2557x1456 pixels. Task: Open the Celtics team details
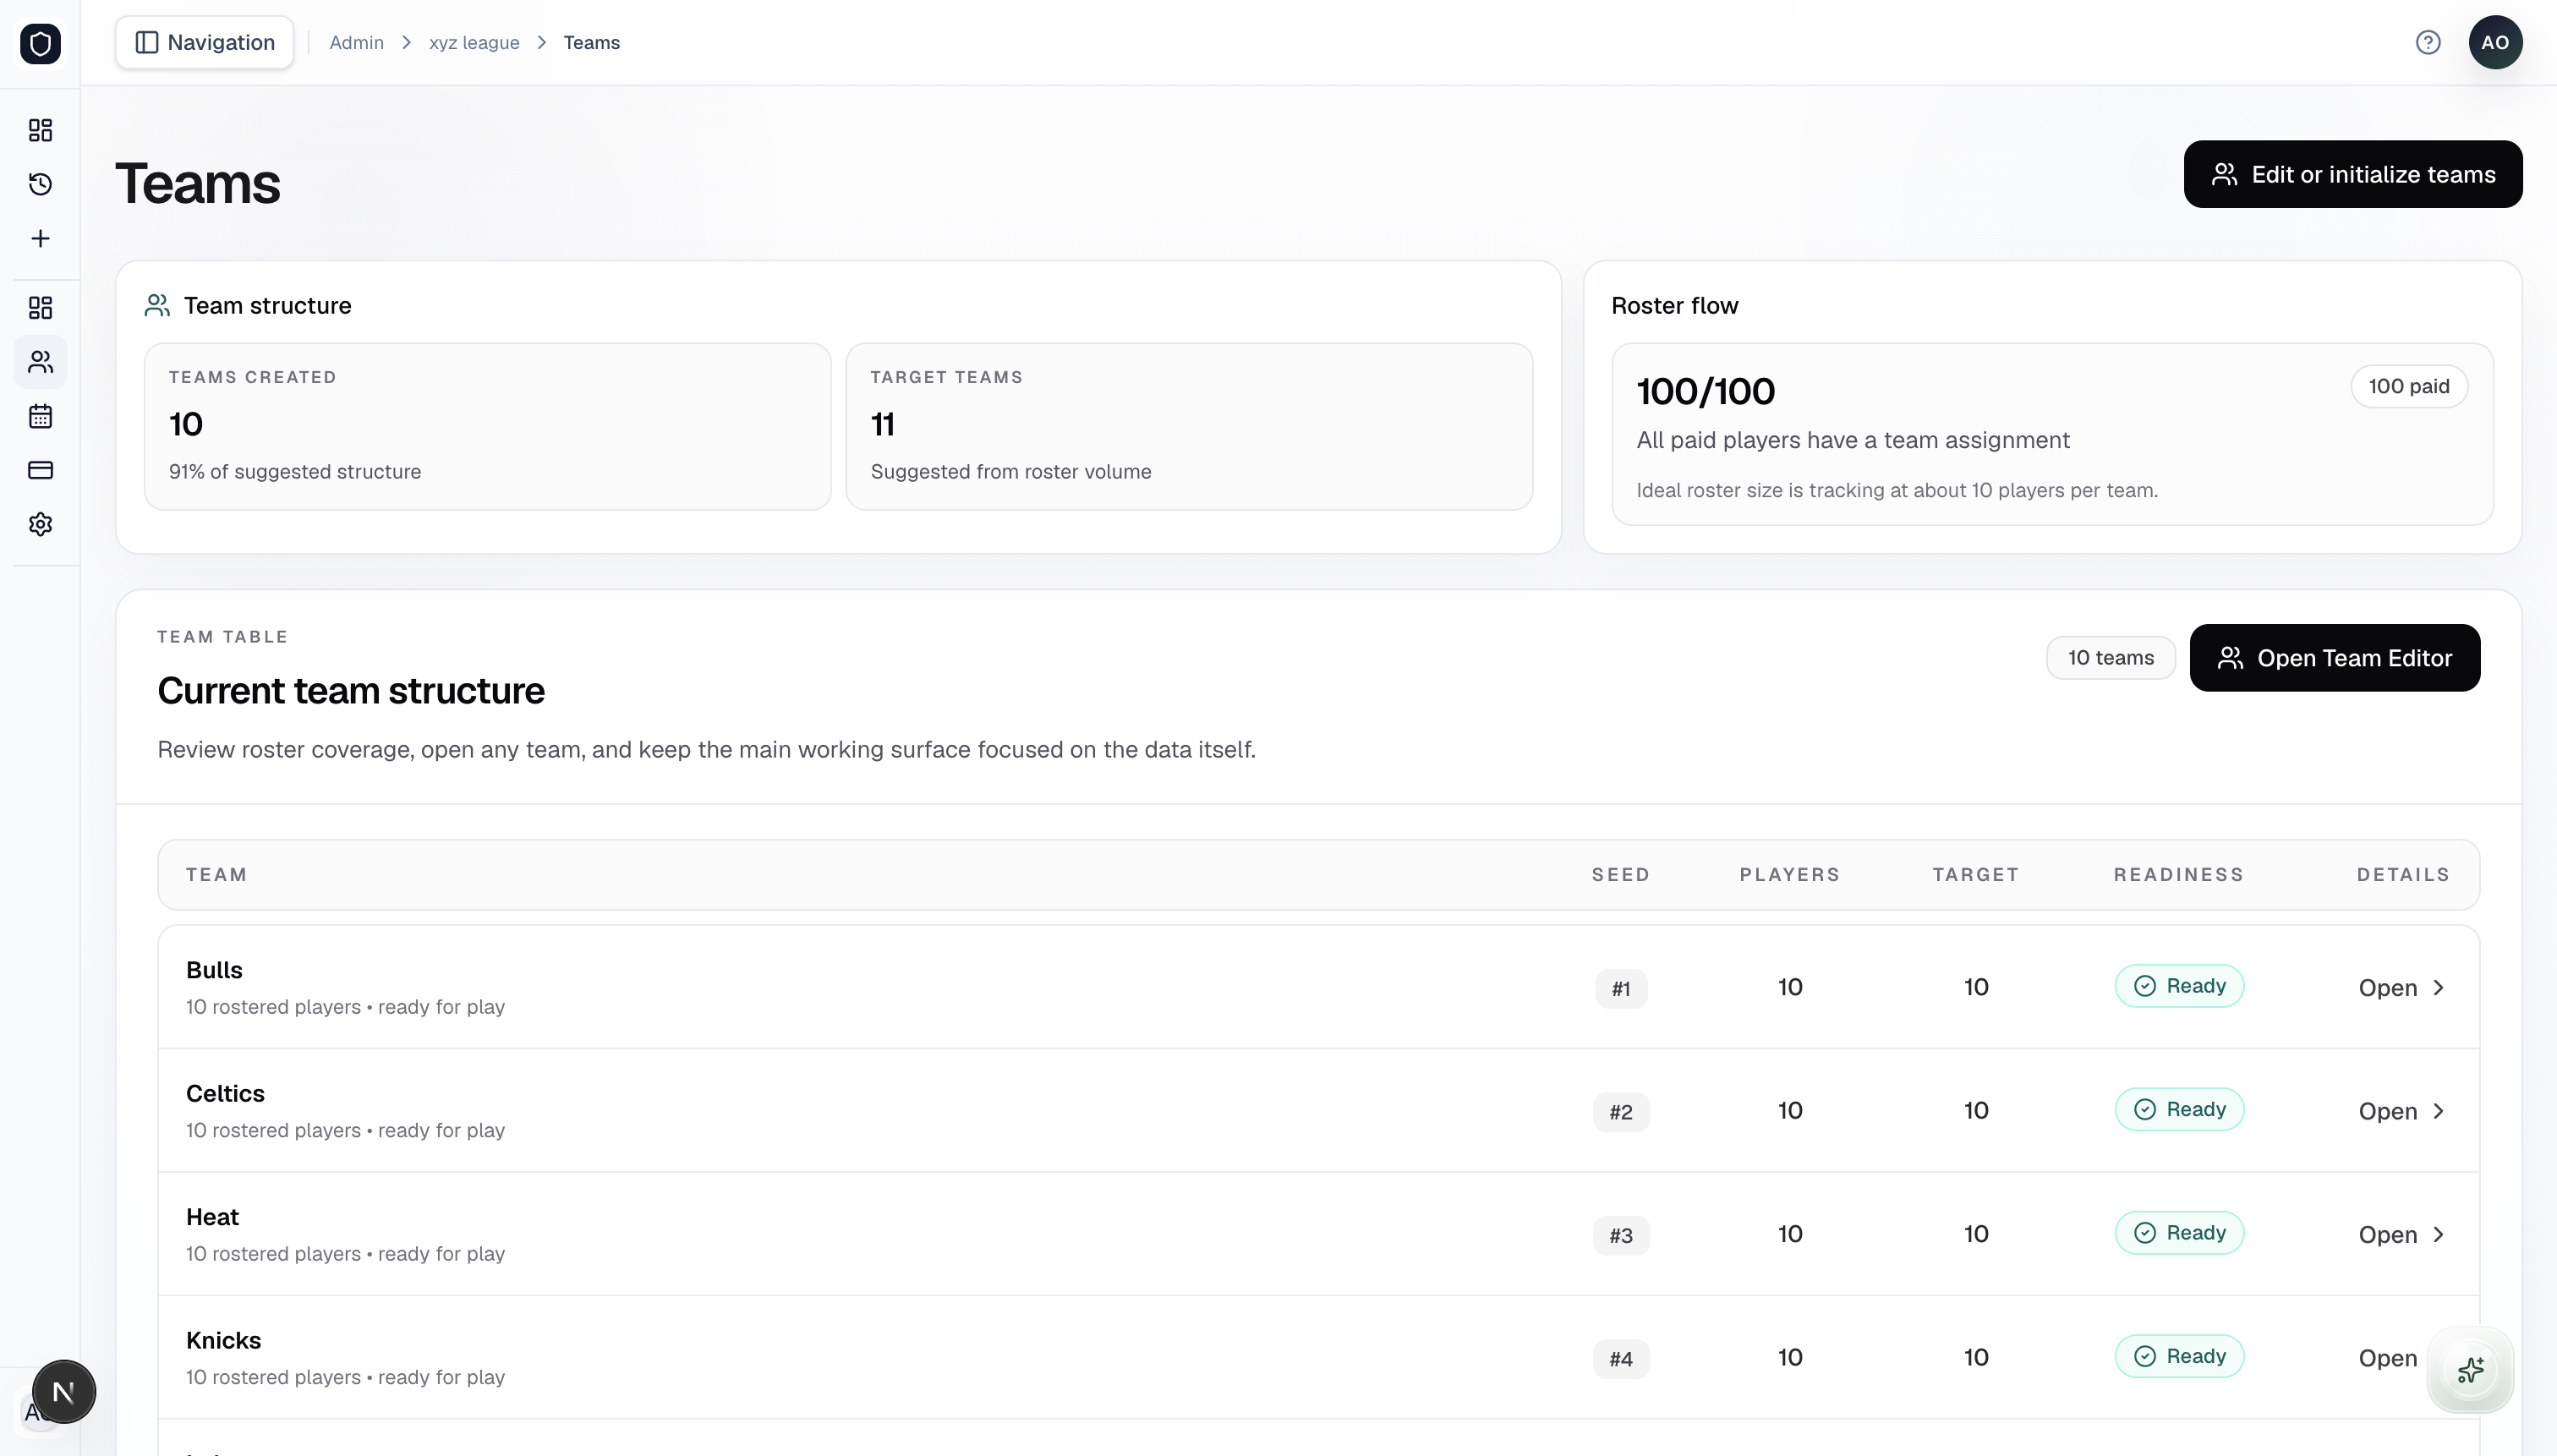pyautogui.click(x=2401, y=1111)
